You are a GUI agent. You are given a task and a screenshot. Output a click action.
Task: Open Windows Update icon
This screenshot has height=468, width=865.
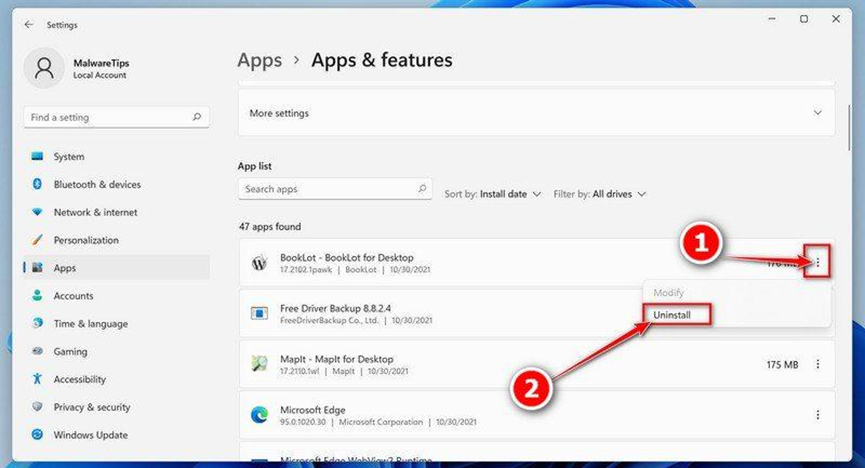click(x=37, y=434)
